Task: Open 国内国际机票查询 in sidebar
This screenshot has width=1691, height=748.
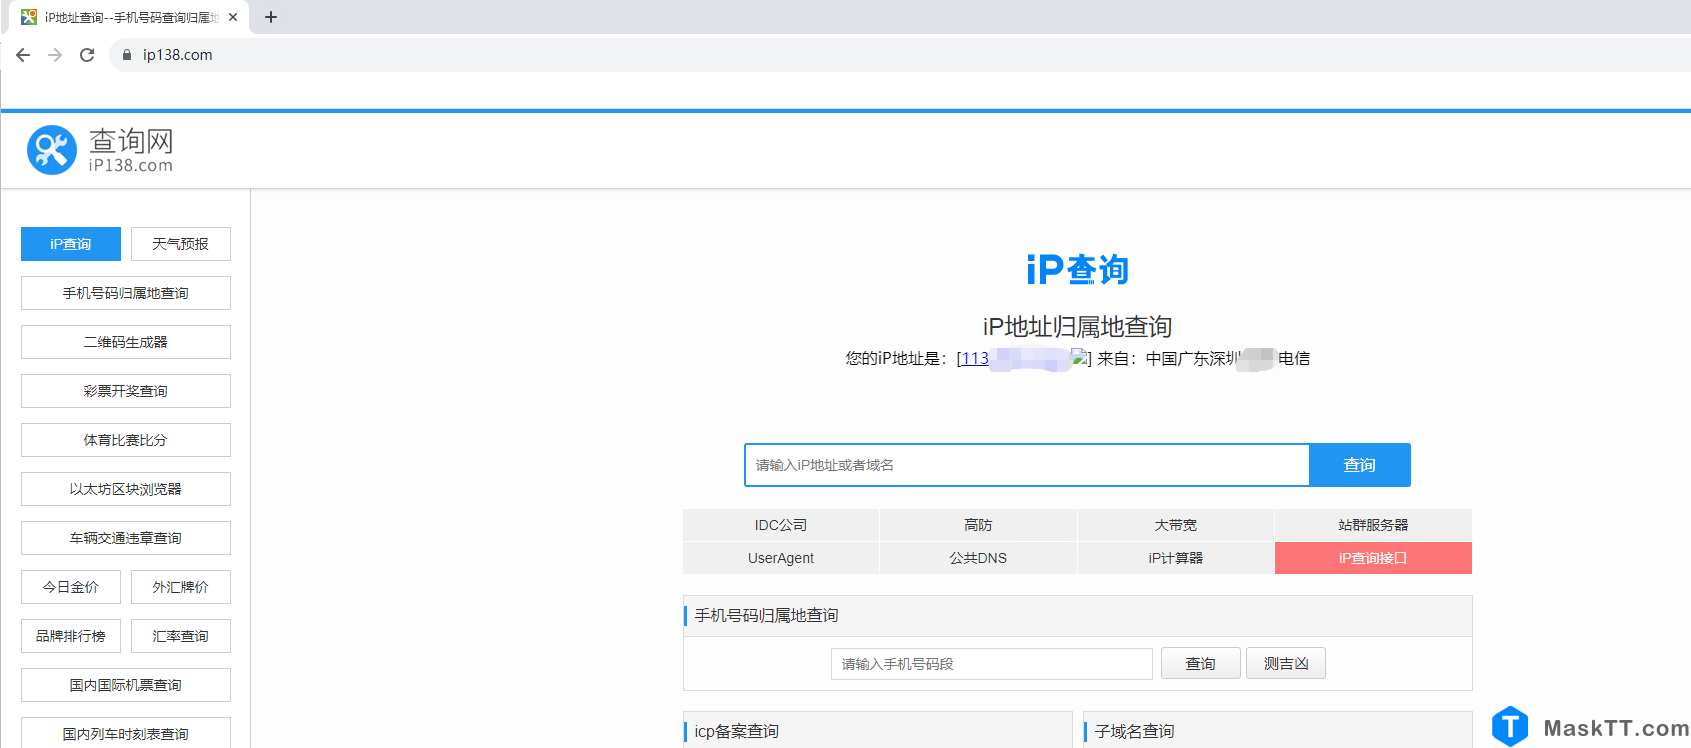Action: tap(126, 685)
